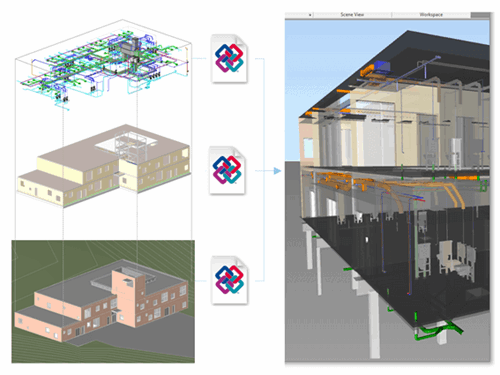Open the Workspace tab
Screen dimensions: 500x375
pyautogui.click(x=431, y=15)
